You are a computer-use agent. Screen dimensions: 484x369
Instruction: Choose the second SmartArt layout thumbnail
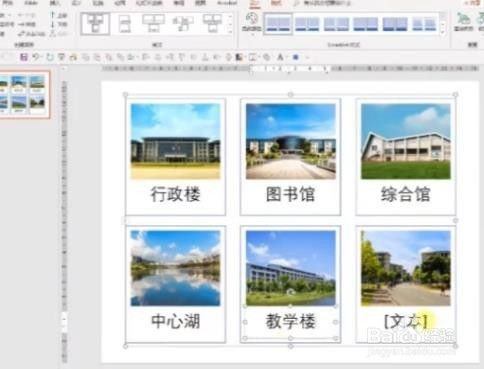click(125, 23)
